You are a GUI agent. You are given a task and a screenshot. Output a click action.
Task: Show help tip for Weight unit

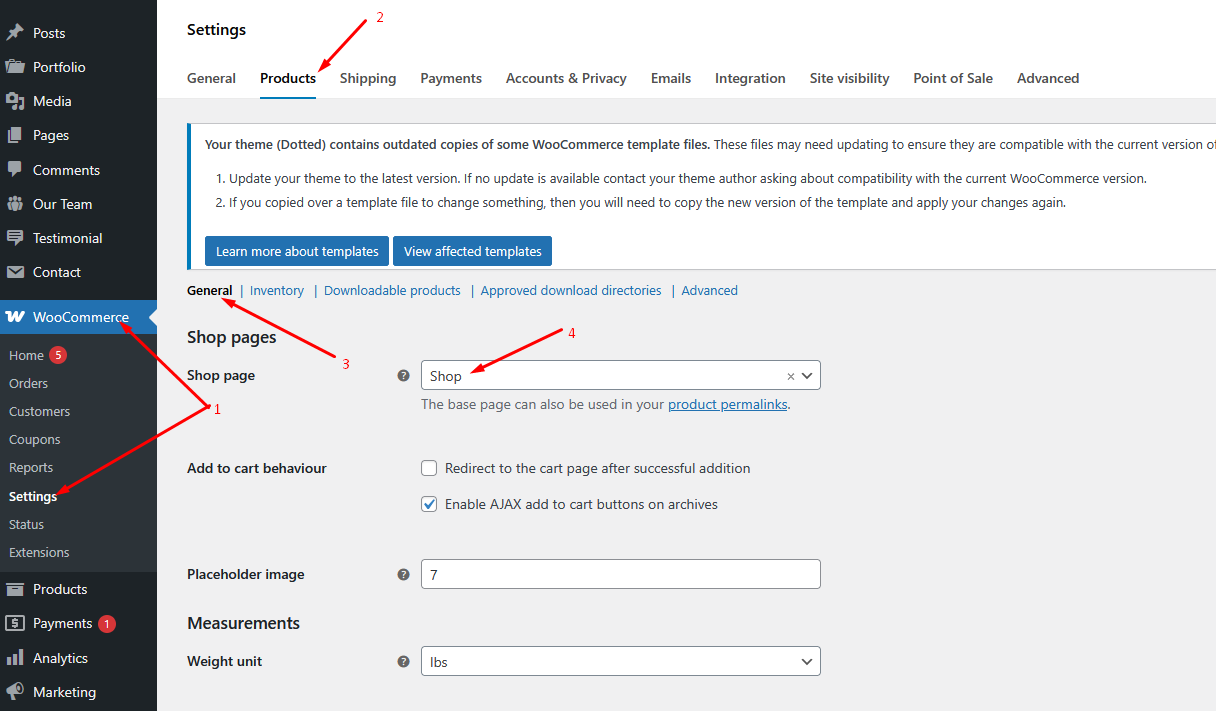[x=404, y=662]
